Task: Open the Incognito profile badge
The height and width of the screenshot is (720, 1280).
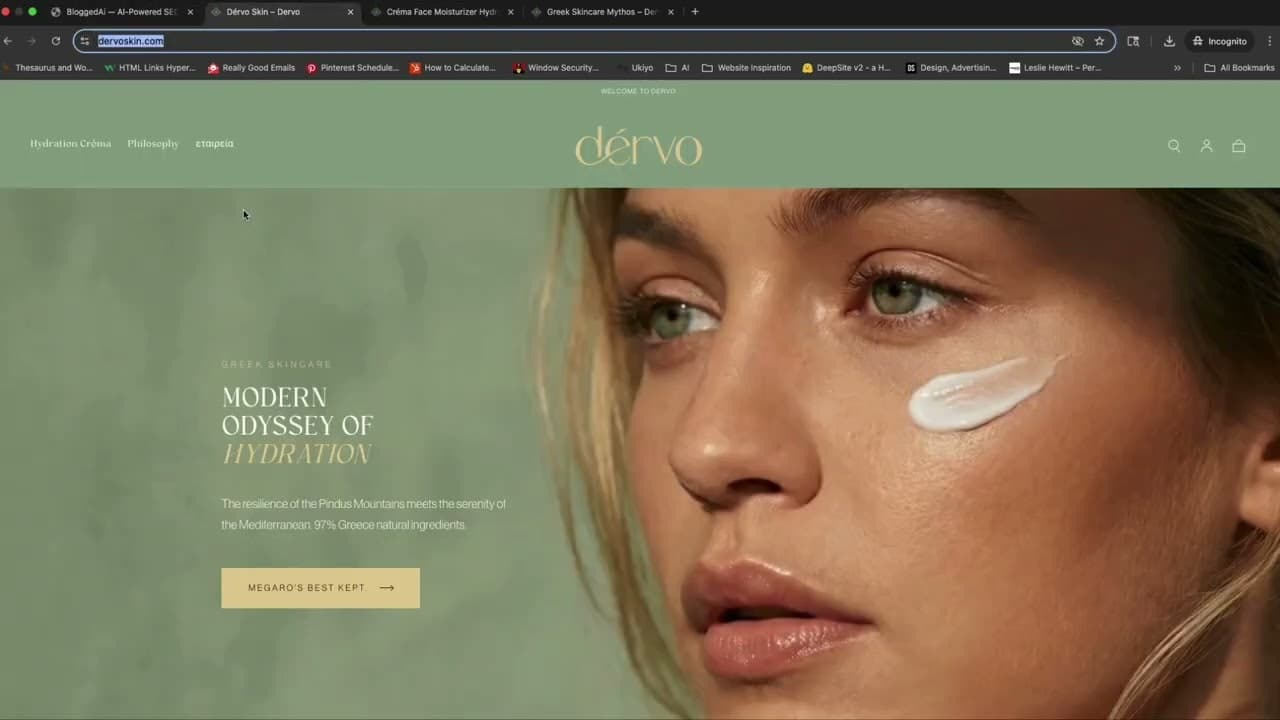Action: click(1220, 41)
